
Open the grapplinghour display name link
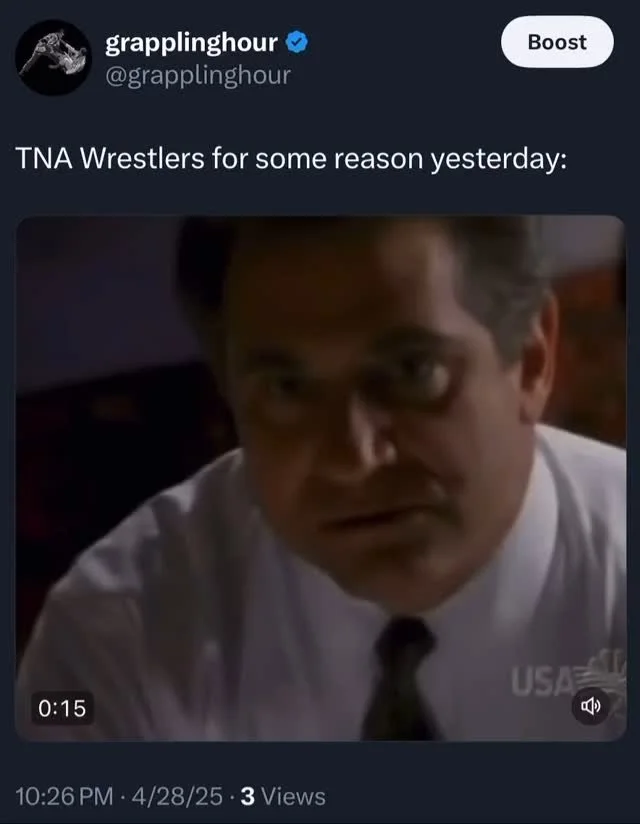coord(191,43)
